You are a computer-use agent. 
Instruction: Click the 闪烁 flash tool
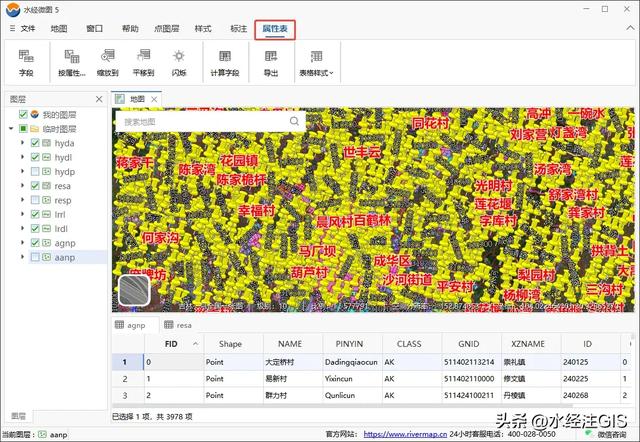(x=179, y=63)
